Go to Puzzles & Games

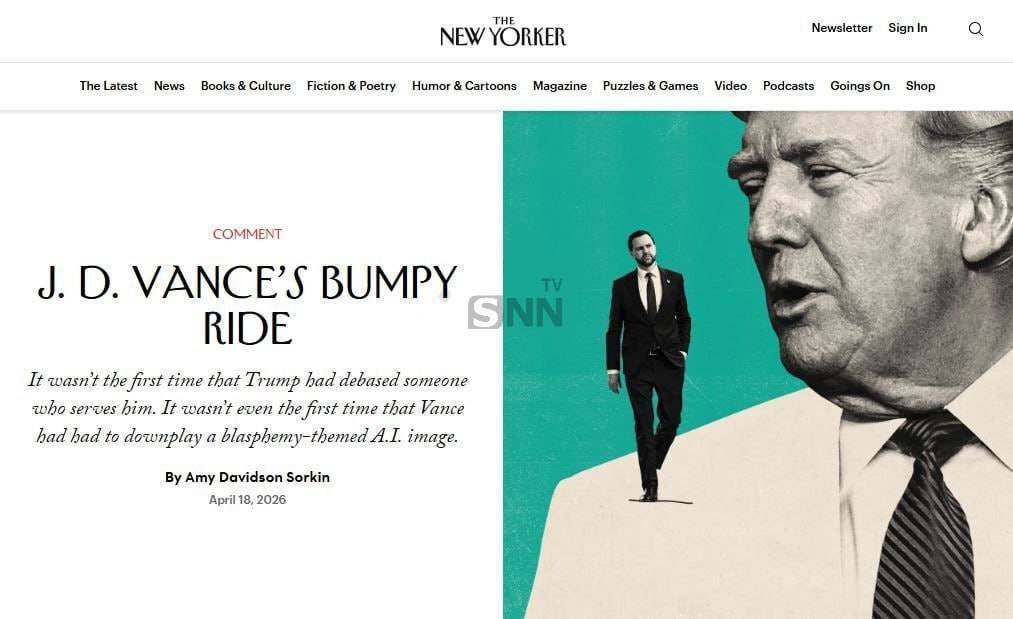[651, 86]
